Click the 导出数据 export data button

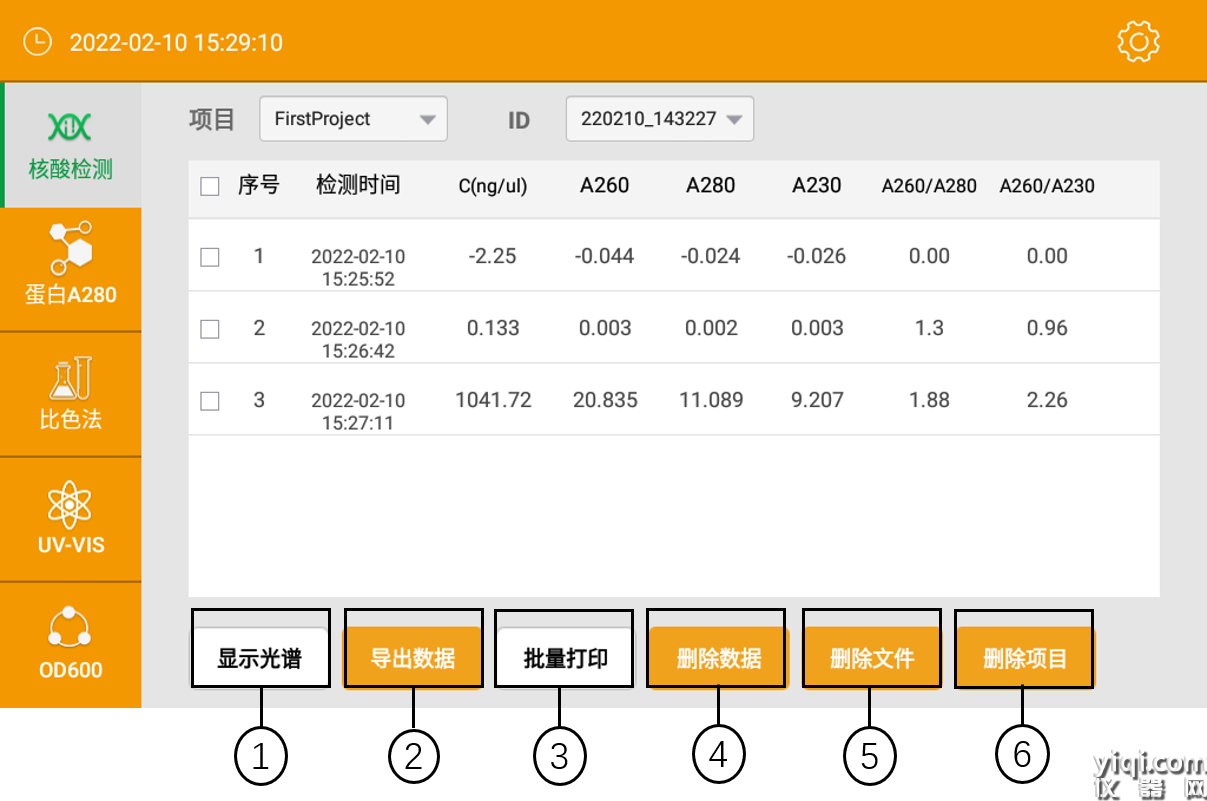pyautogui.click(x=413, y=658)
